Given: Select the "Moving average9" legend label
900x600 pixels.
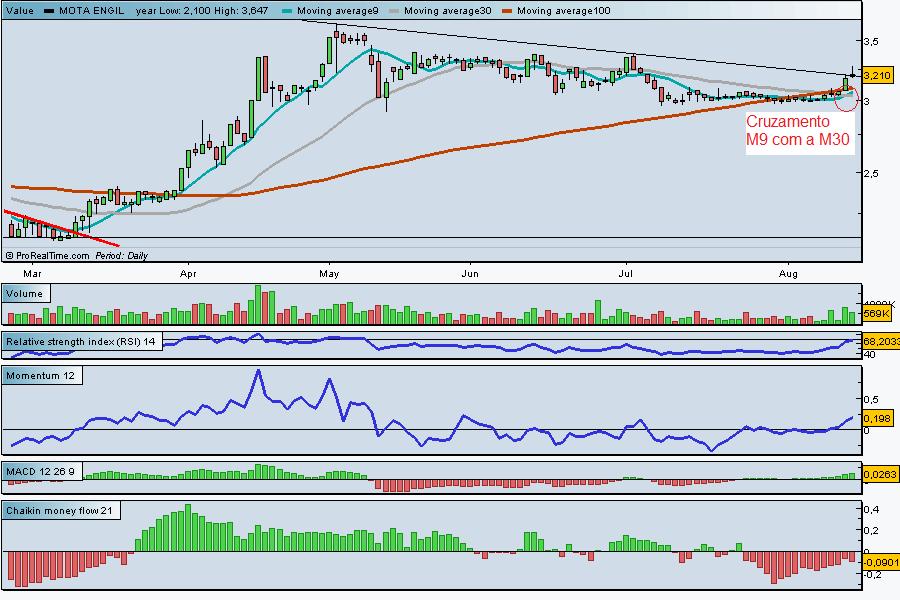Looking at the screenshot, I should (338, 10).
